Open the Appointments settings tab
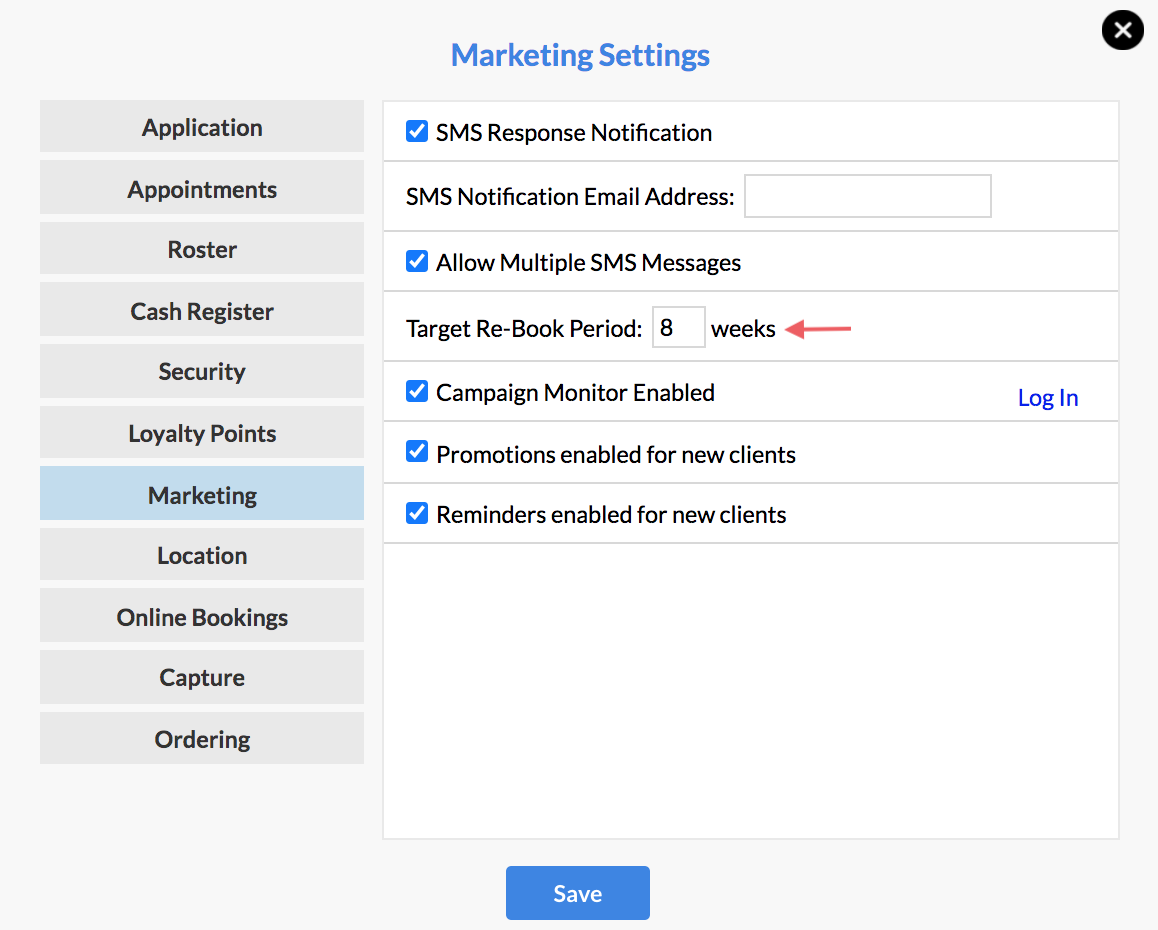 tap(202, 188)
